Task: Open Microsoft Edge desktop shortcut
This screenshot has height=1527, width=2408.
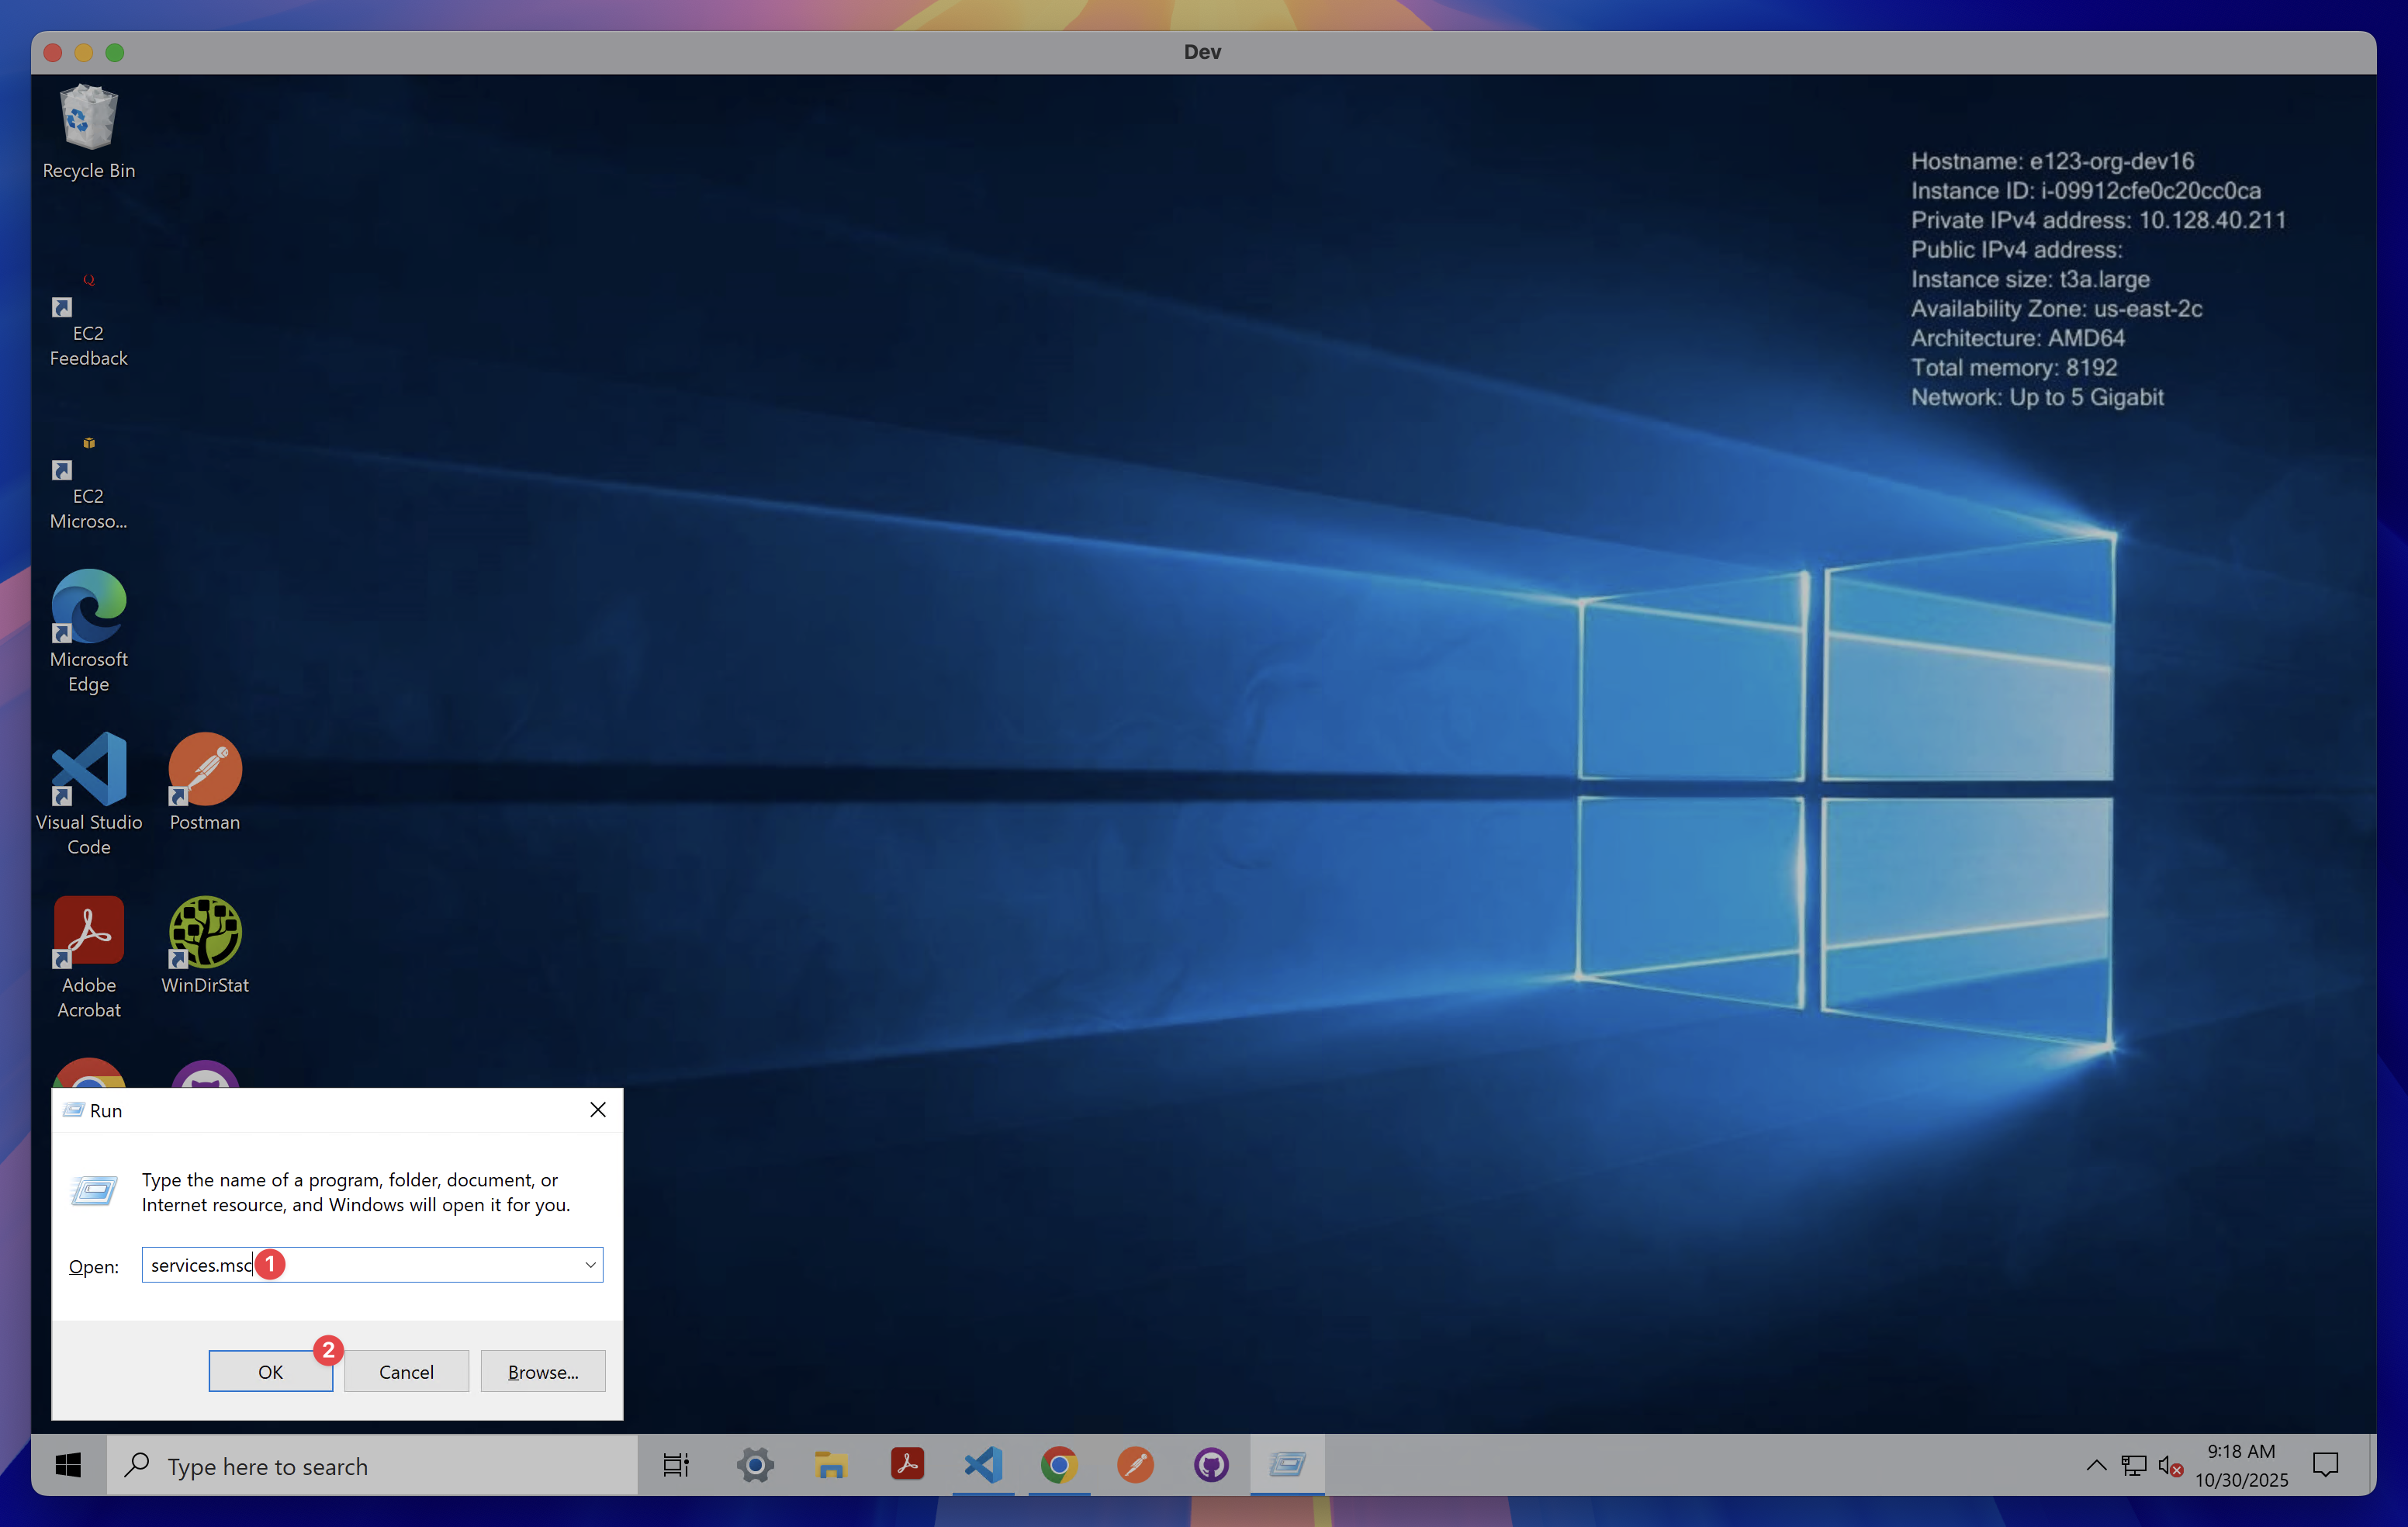Action: click(x=88, y=607)
